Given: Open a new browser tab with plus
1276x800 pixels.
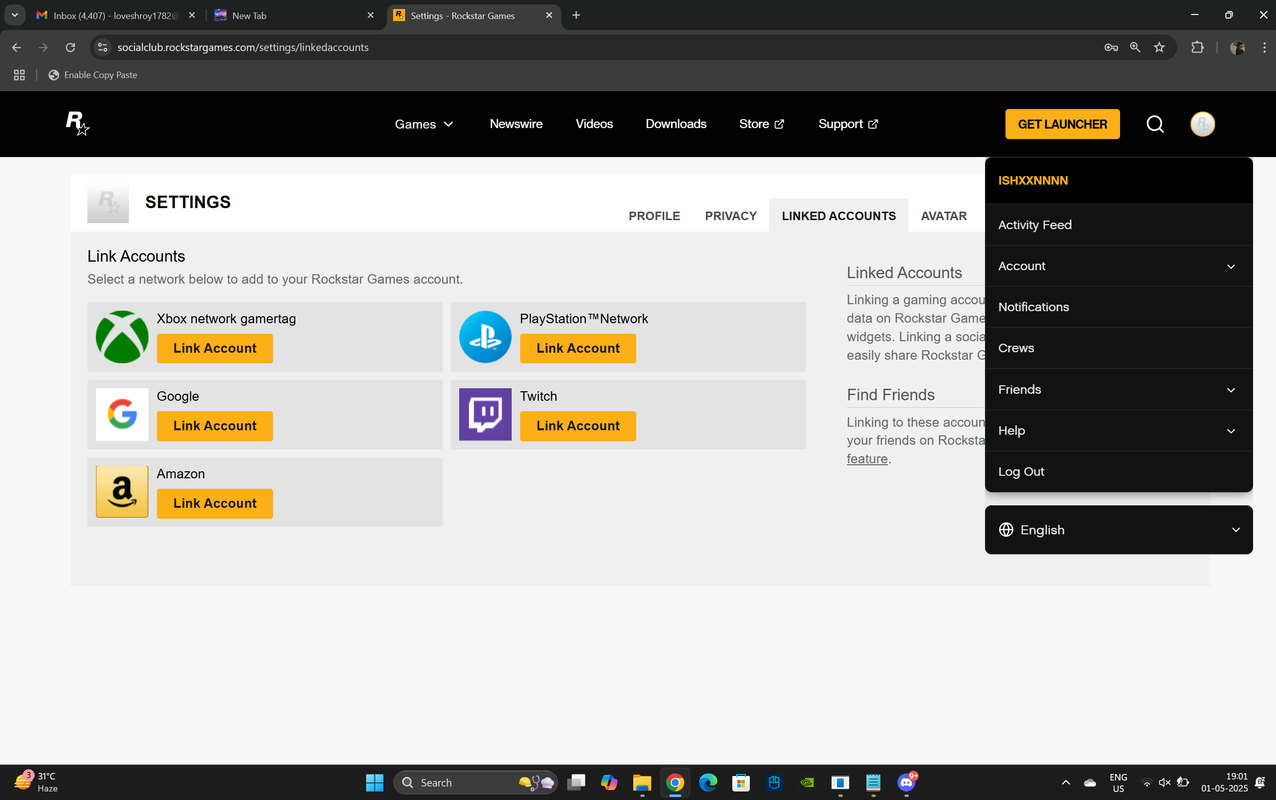Looking at the screenshot, I should click(x=576, y=15).
